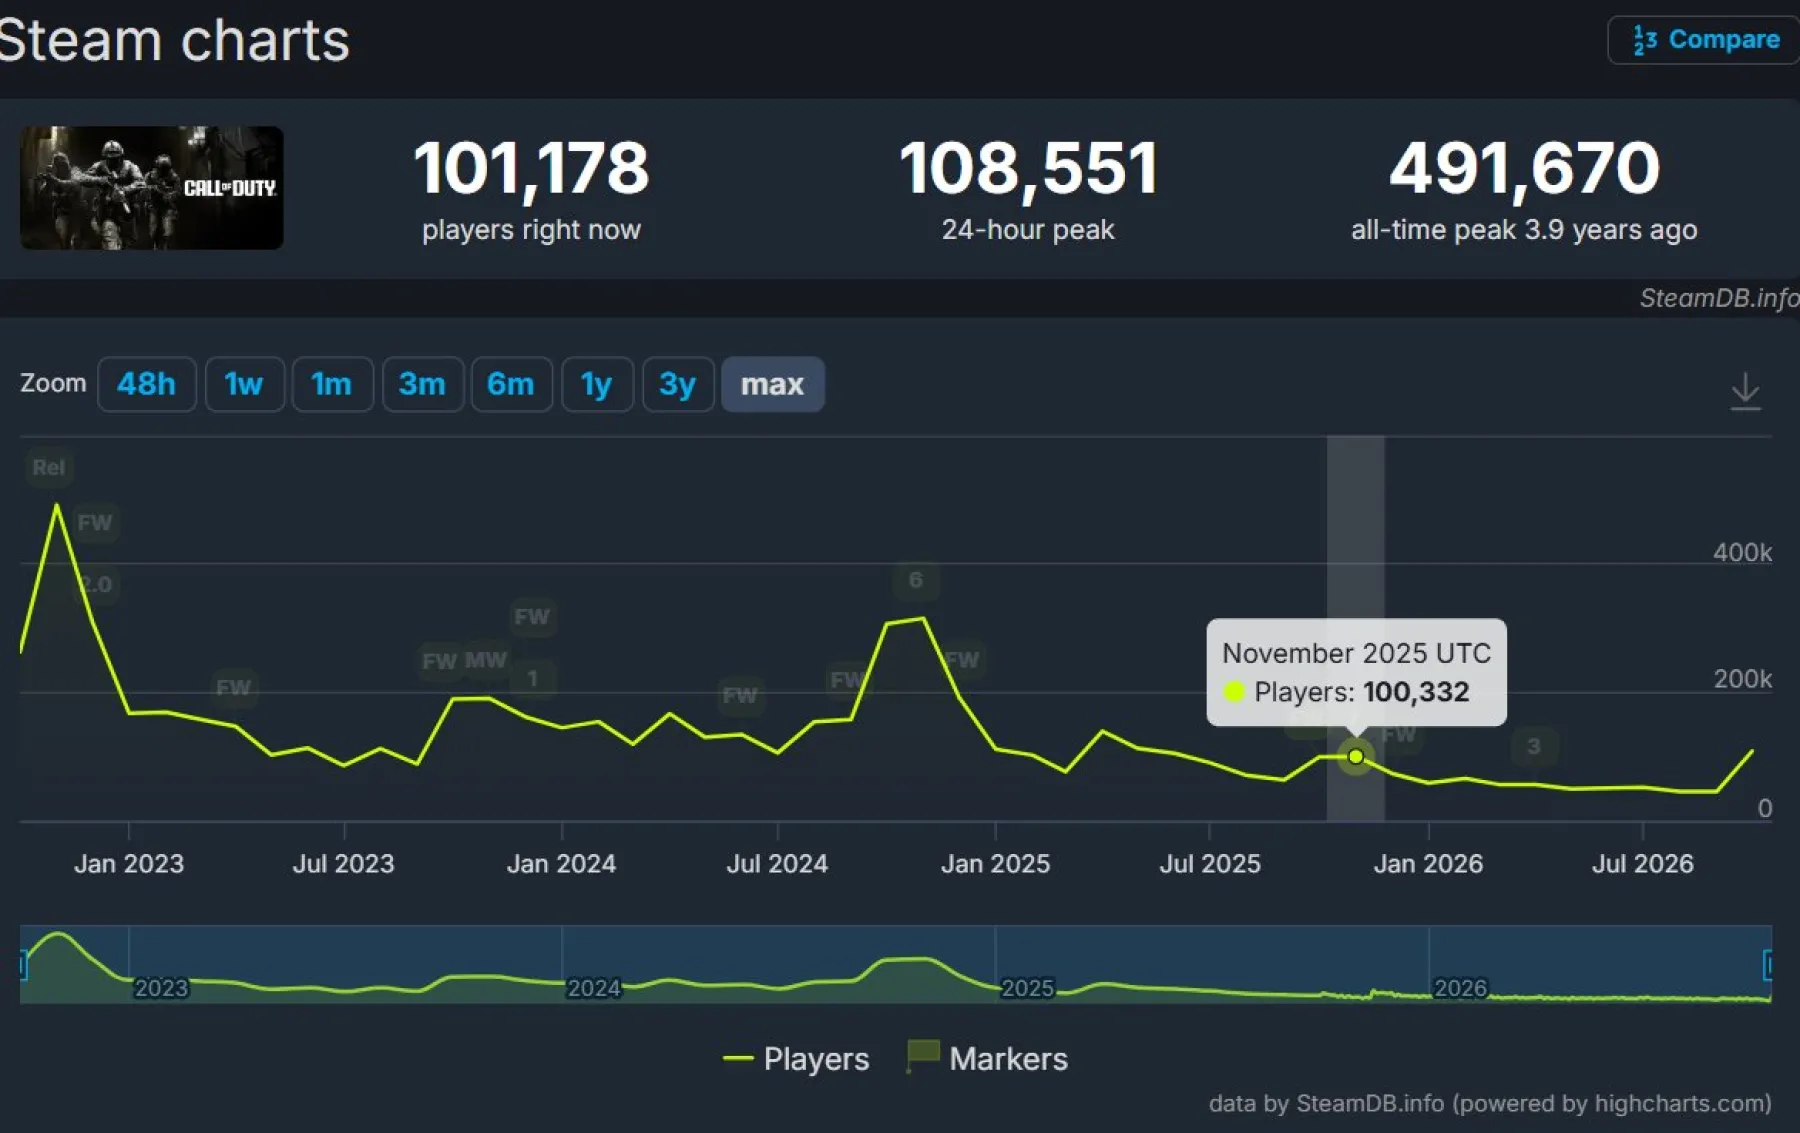Select the 6m zoom range

511,384
